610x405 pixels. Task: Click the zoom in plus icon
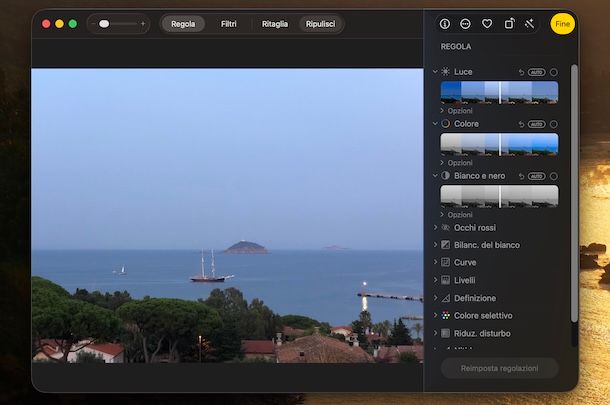(x=143, y=24)
